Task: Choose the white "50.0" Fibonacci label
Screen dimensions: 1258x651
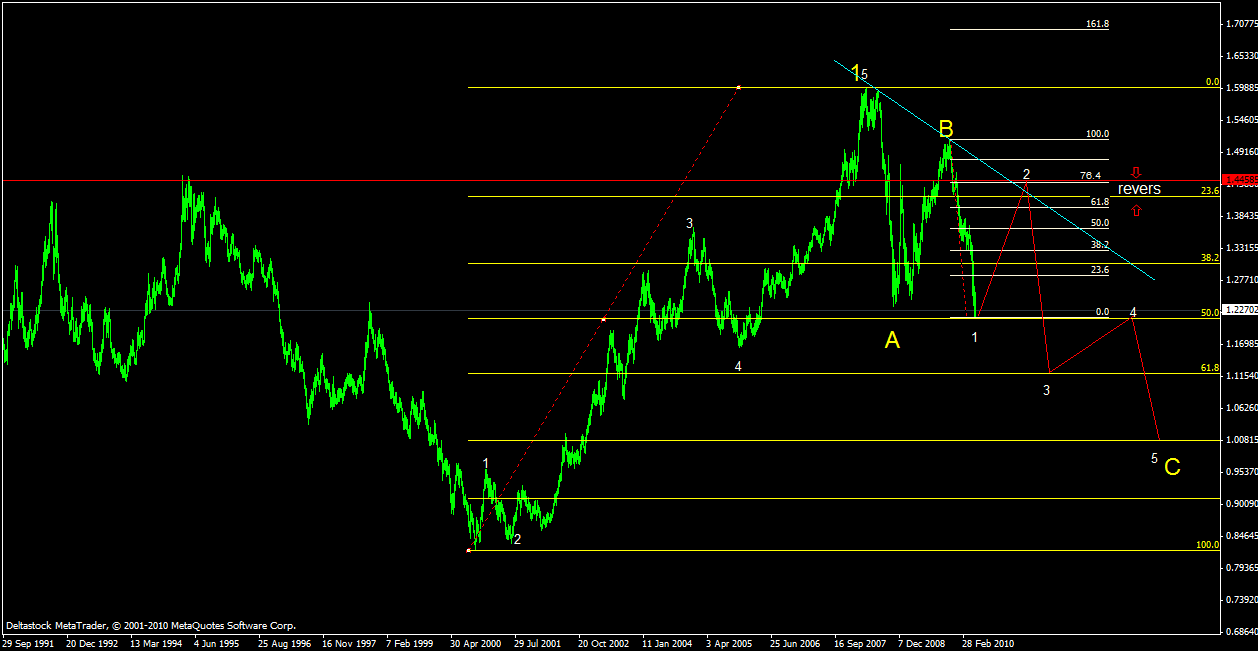Action: click(x=1100, y=223)
